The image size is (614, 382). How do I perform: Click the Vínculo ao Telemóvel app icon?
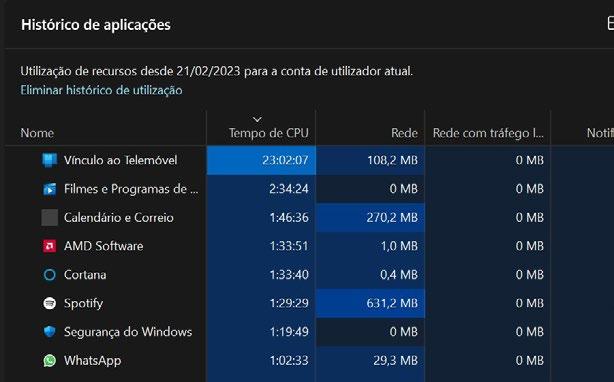(x=49, y=160)
